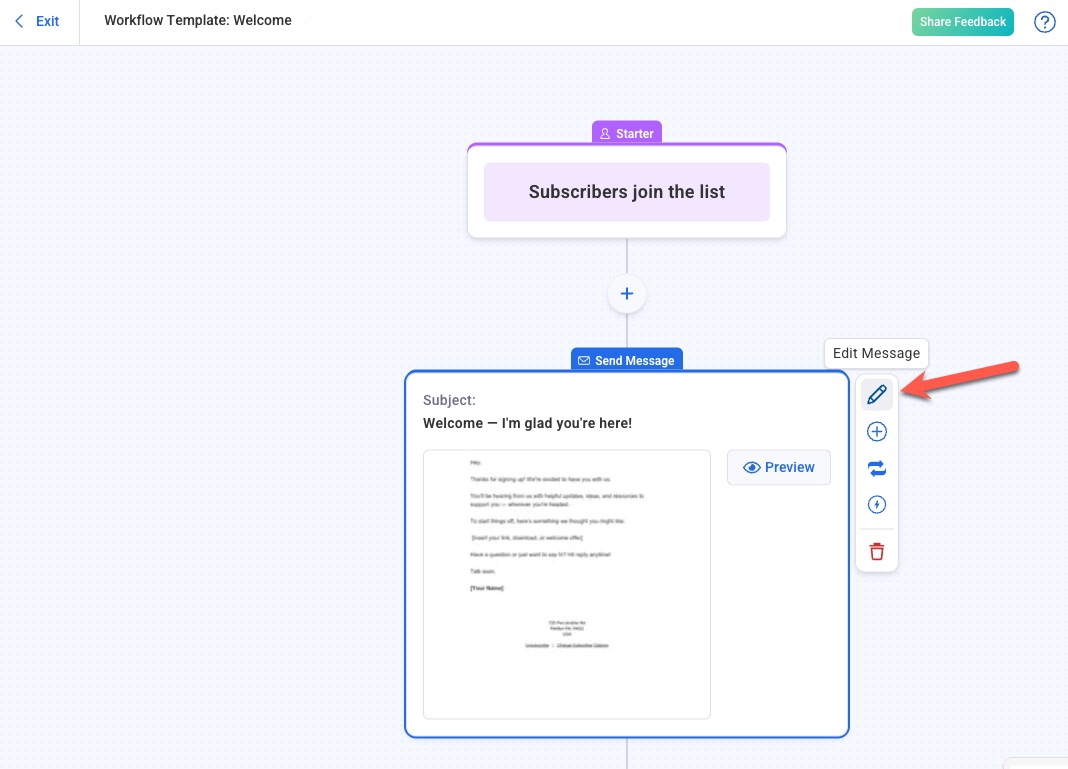
Task: Click the 'Subject:' label in message card
Action: tap(449, 400)
